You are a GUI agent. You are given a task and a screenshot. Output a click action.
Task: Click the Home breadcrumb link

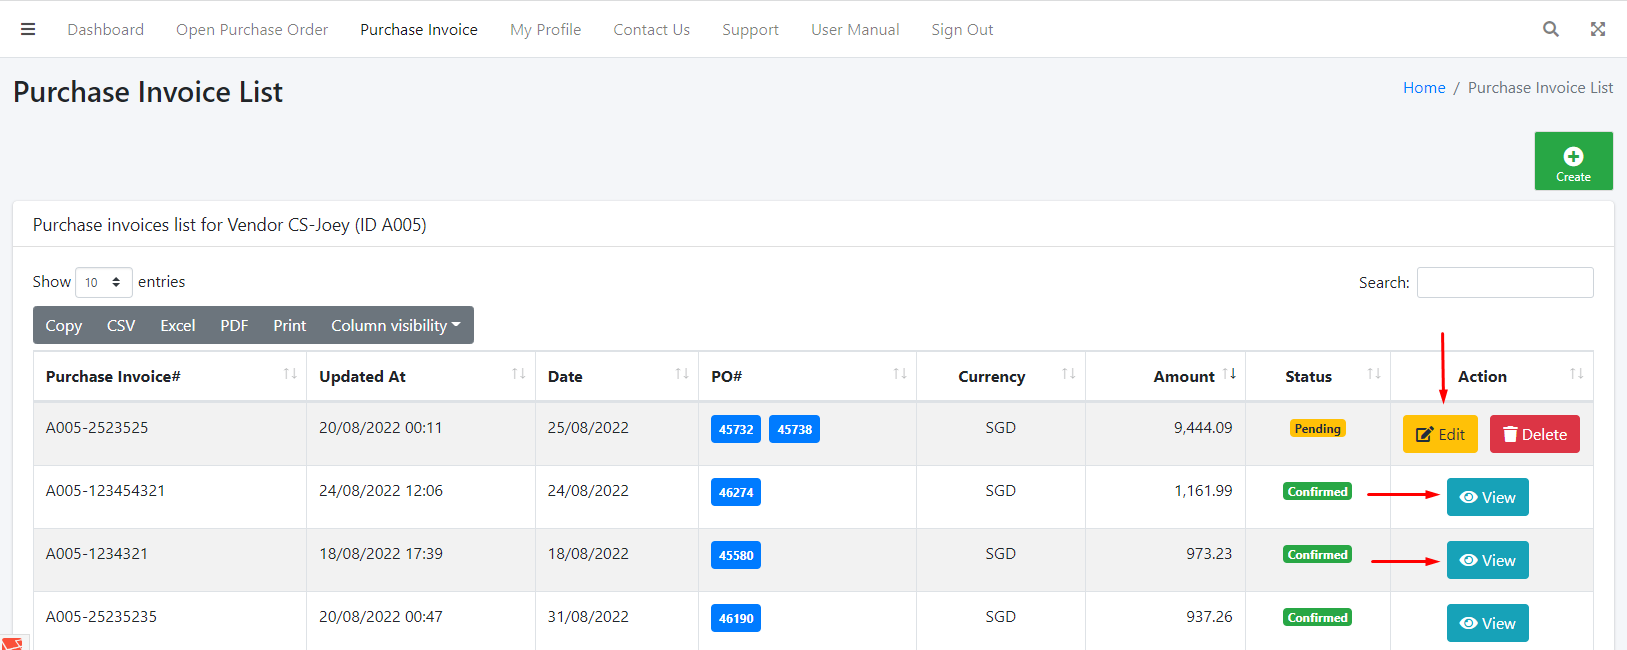tap(1423, 88)
